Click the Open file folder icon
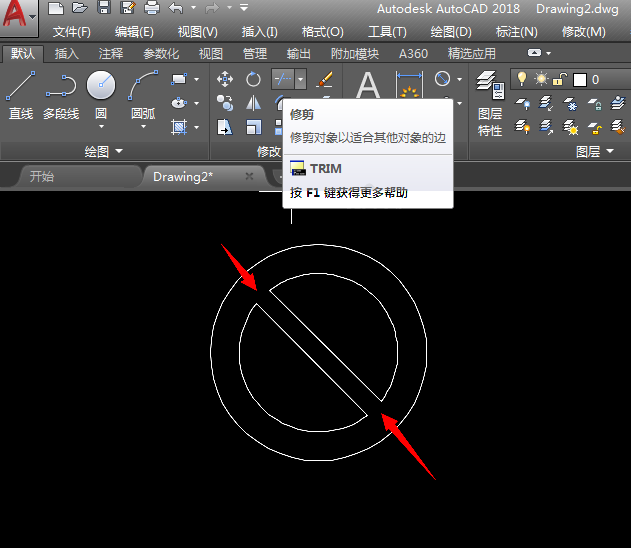Image resolution: width=631 pixels, height=548 pixels. 80,8
